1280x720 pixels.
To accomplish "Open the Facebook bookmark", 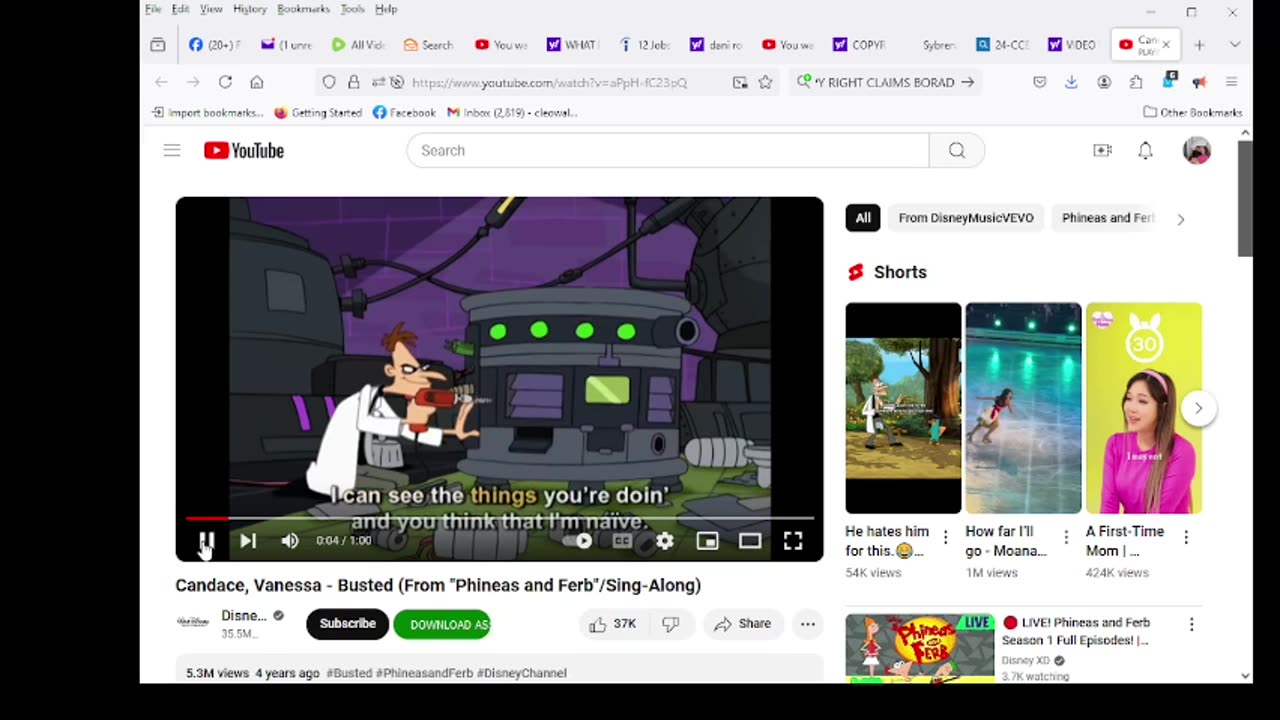I will point(404,112).
